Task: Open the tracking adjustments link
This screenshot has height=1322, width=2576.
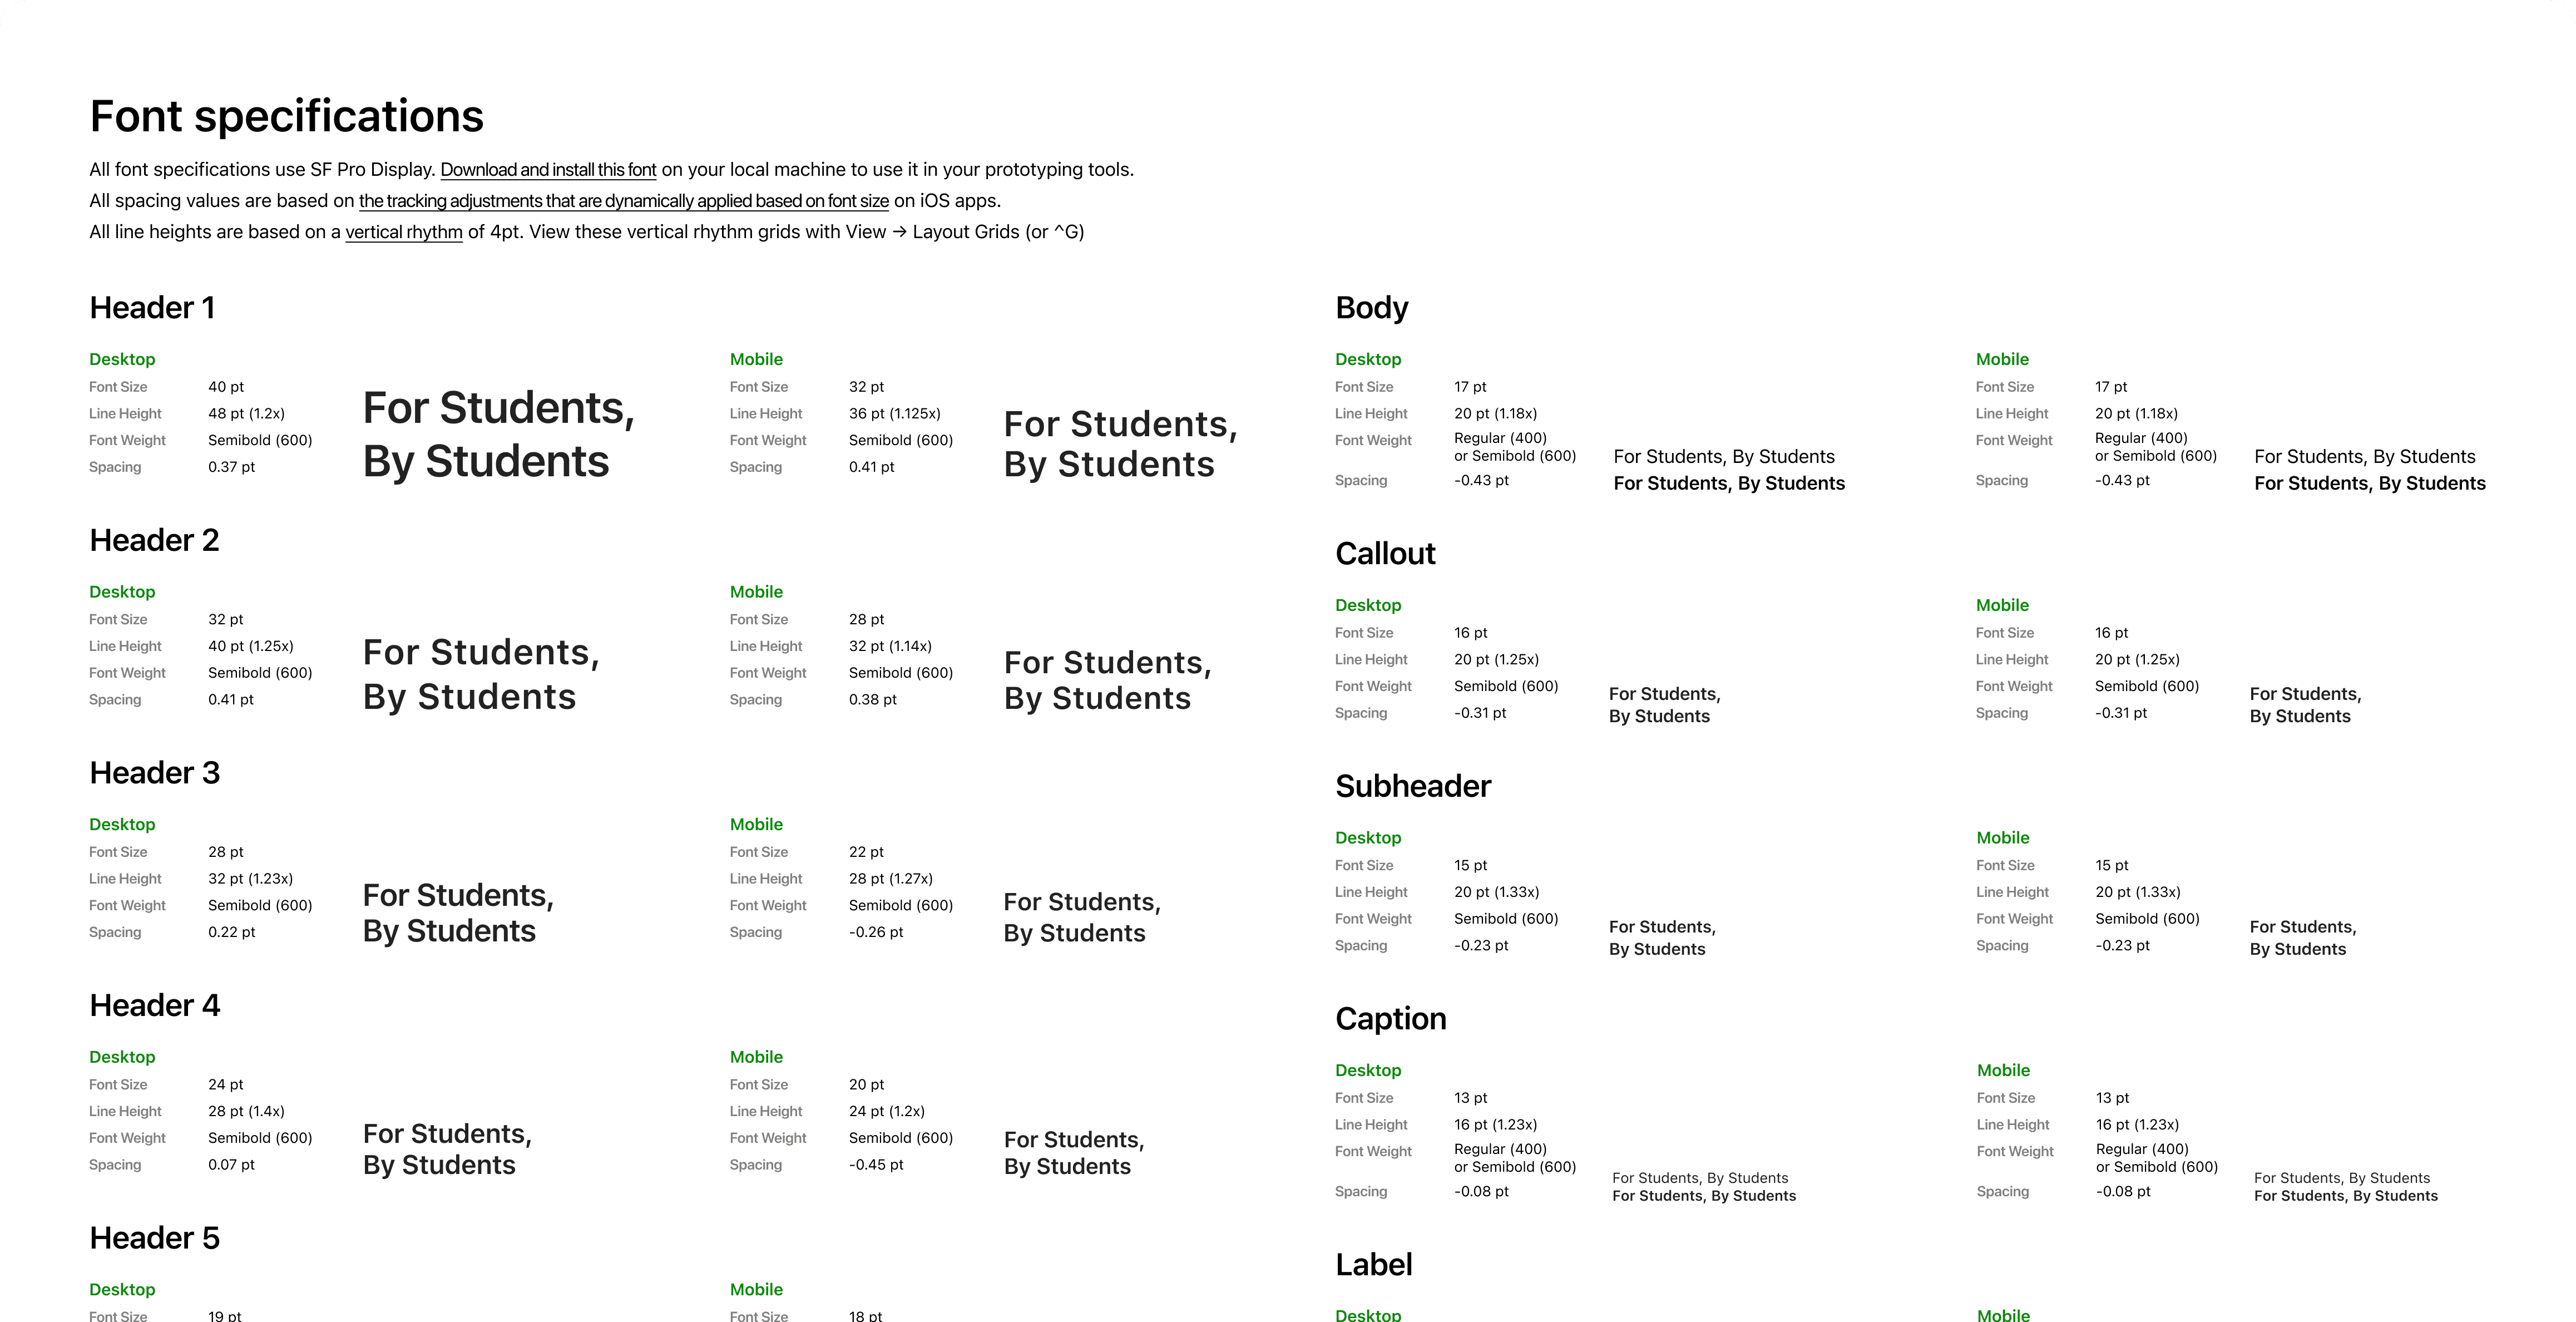Action: 624,201
